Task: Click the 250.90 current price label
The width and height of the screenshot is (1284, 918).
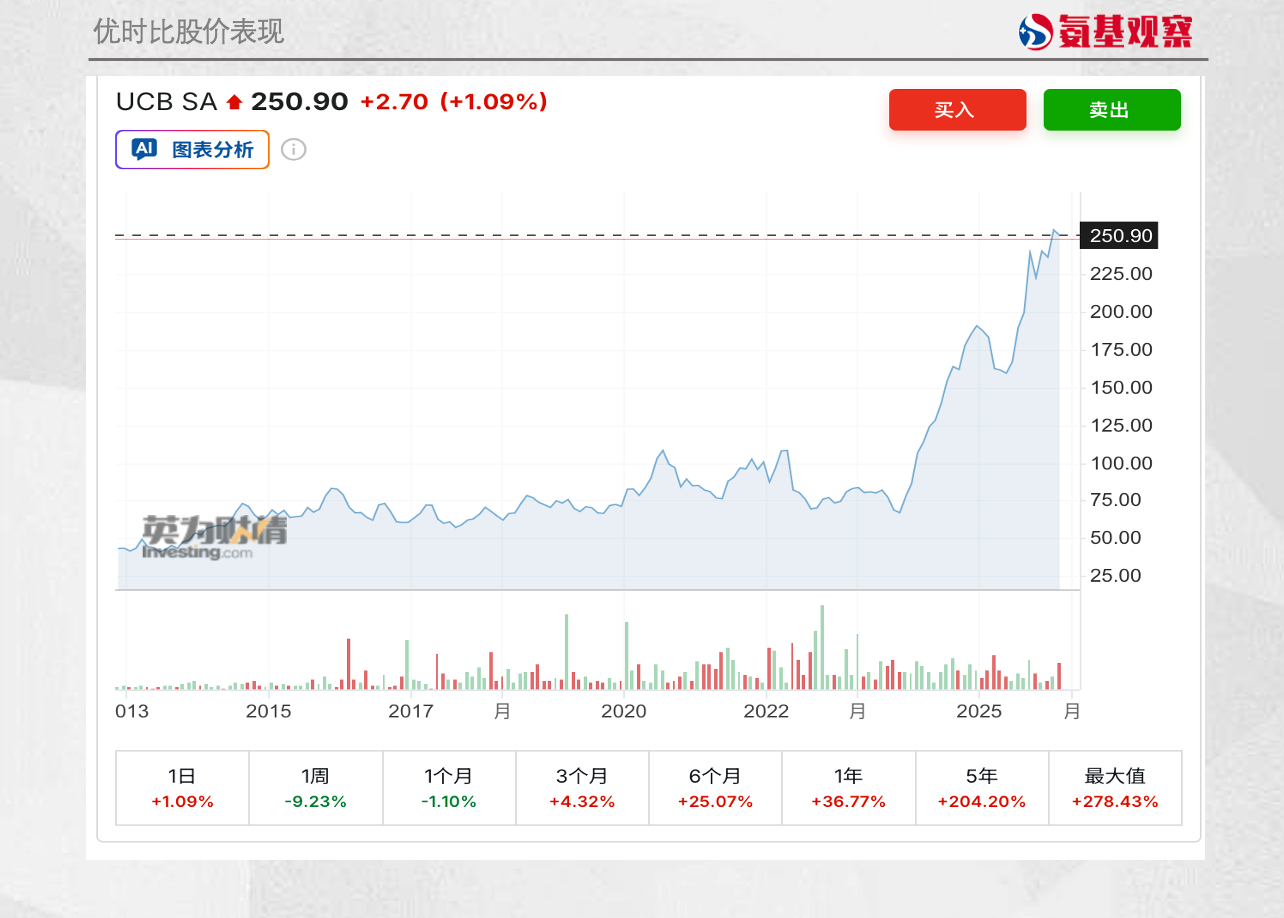Action: [x=1121, y=237]
